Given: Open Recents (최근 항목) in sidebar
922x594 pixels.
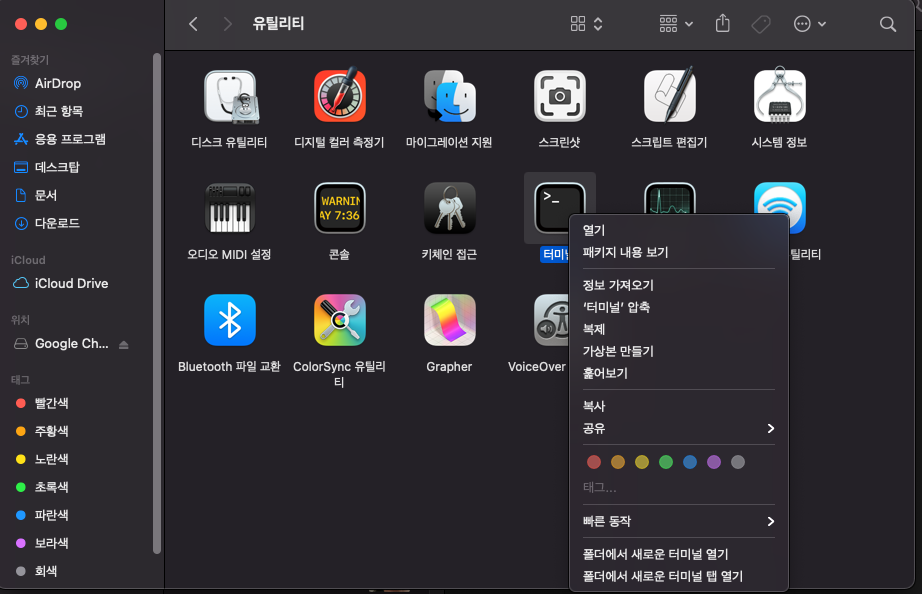Looking at the screenshot, I should coord(48,111).
